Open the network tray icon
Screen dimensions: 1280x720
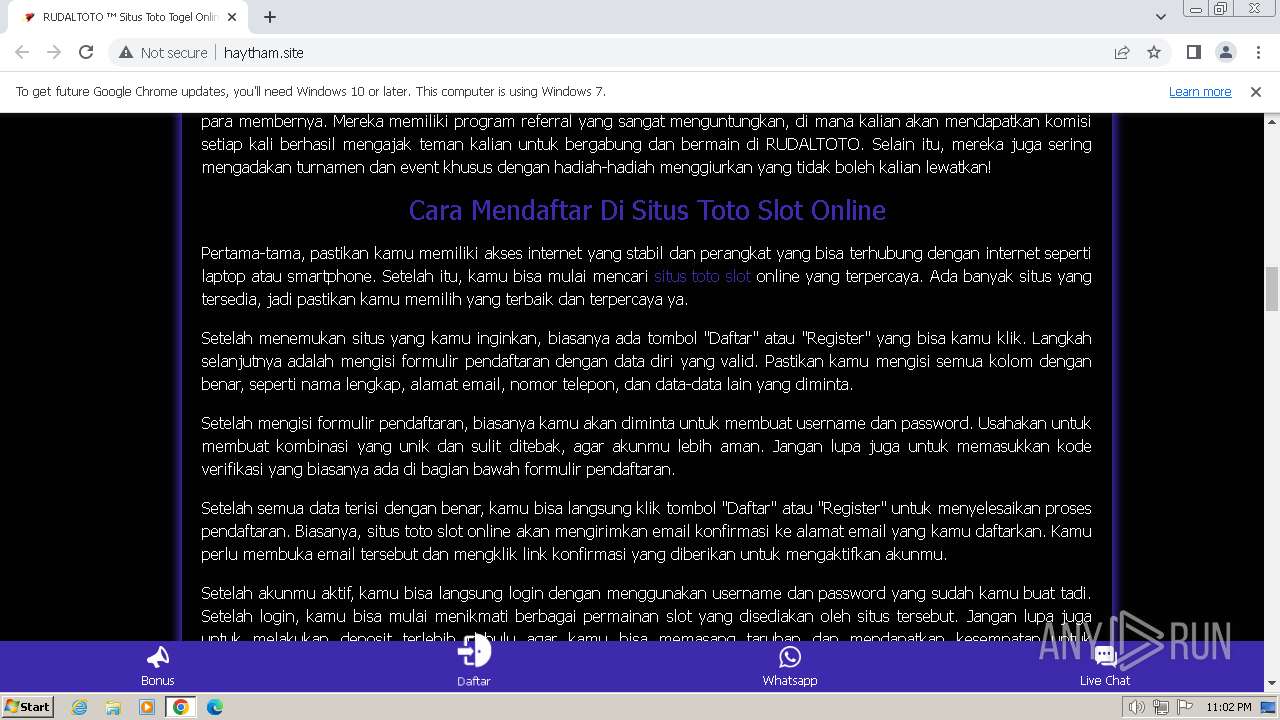[x=1160, y=707]
